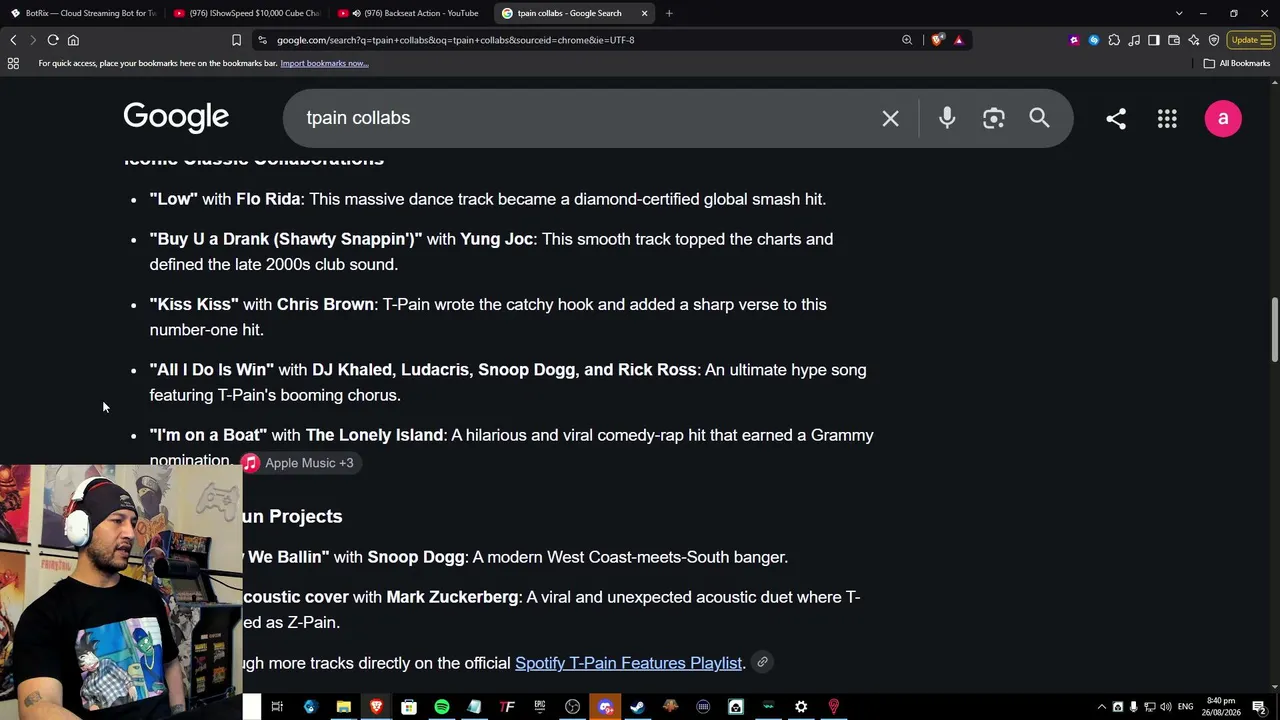Reload the current page

point(53,40)
